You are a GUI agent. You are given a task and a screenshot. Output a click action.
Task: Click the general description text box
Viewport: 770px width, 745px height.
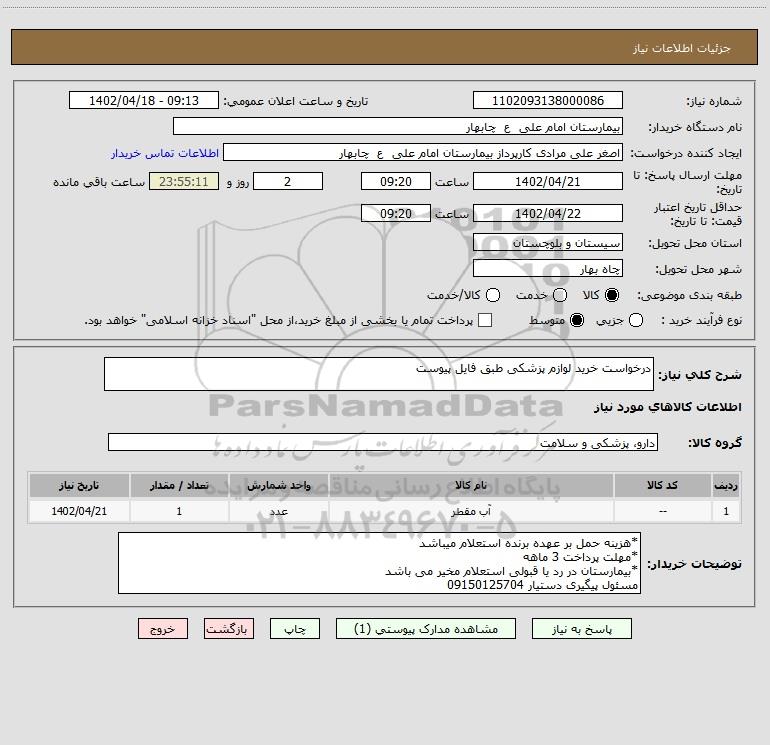click(x=379, y=374)
